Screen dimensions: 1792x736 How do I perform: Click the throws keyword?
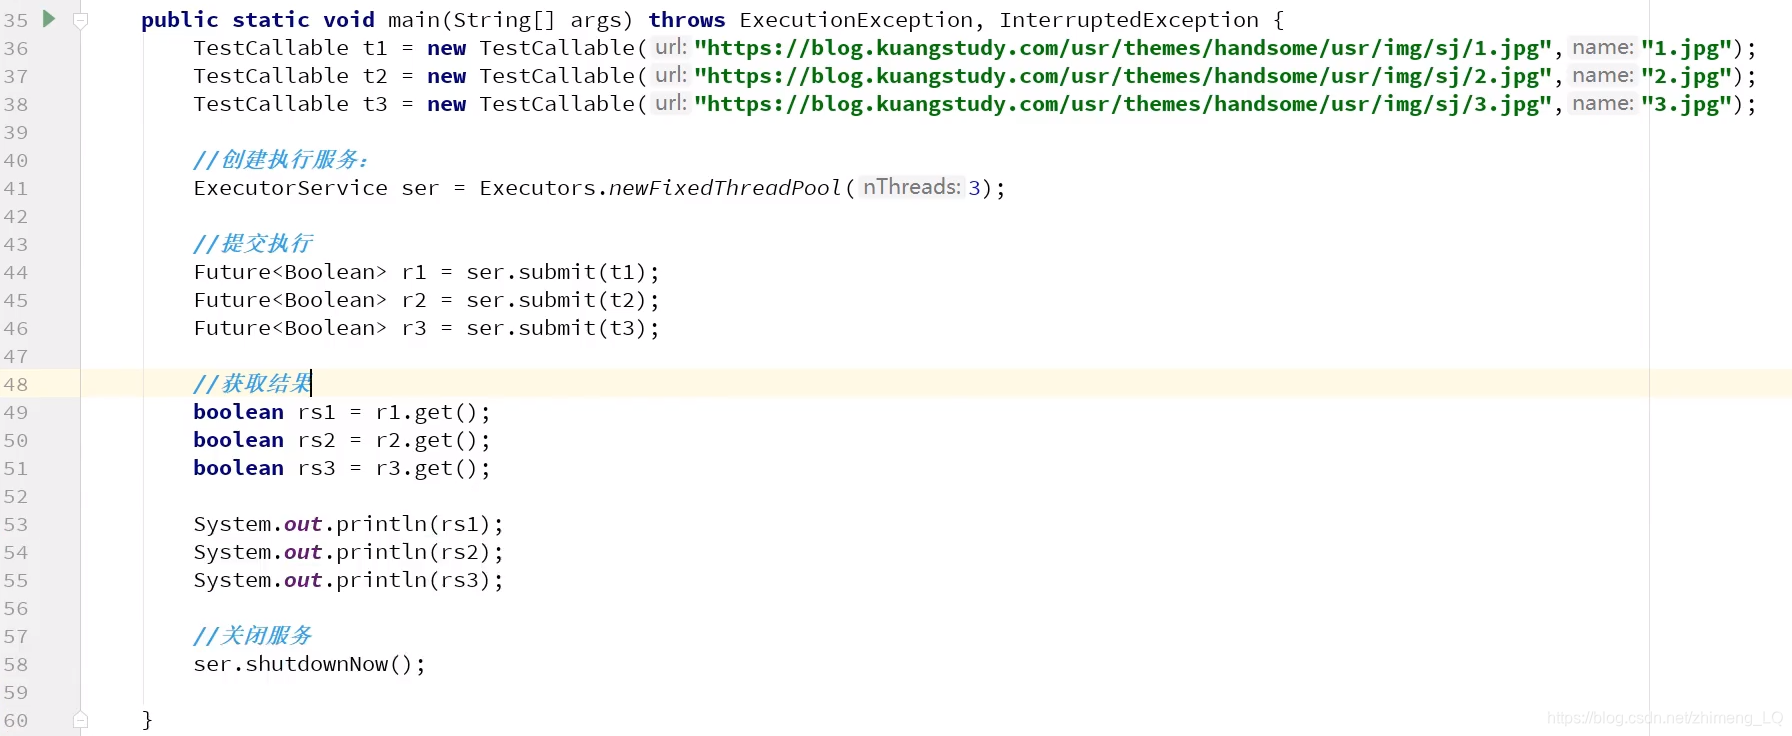(687, 20)
